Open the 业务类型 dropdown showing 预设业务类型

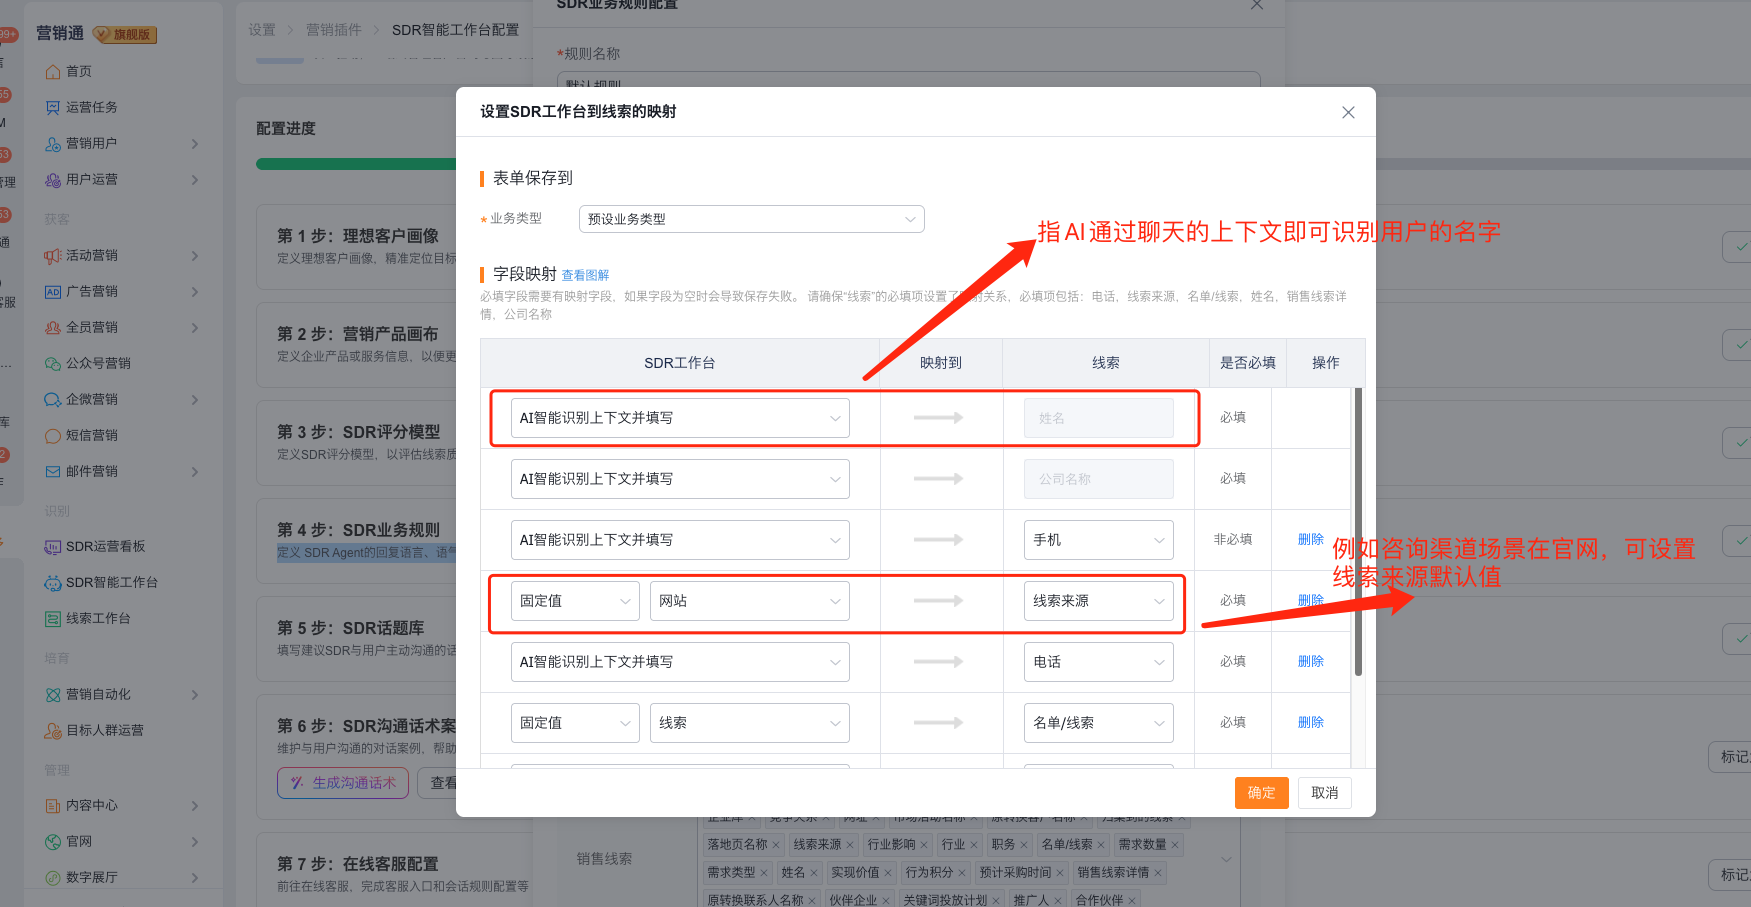[x=751, y=219]
